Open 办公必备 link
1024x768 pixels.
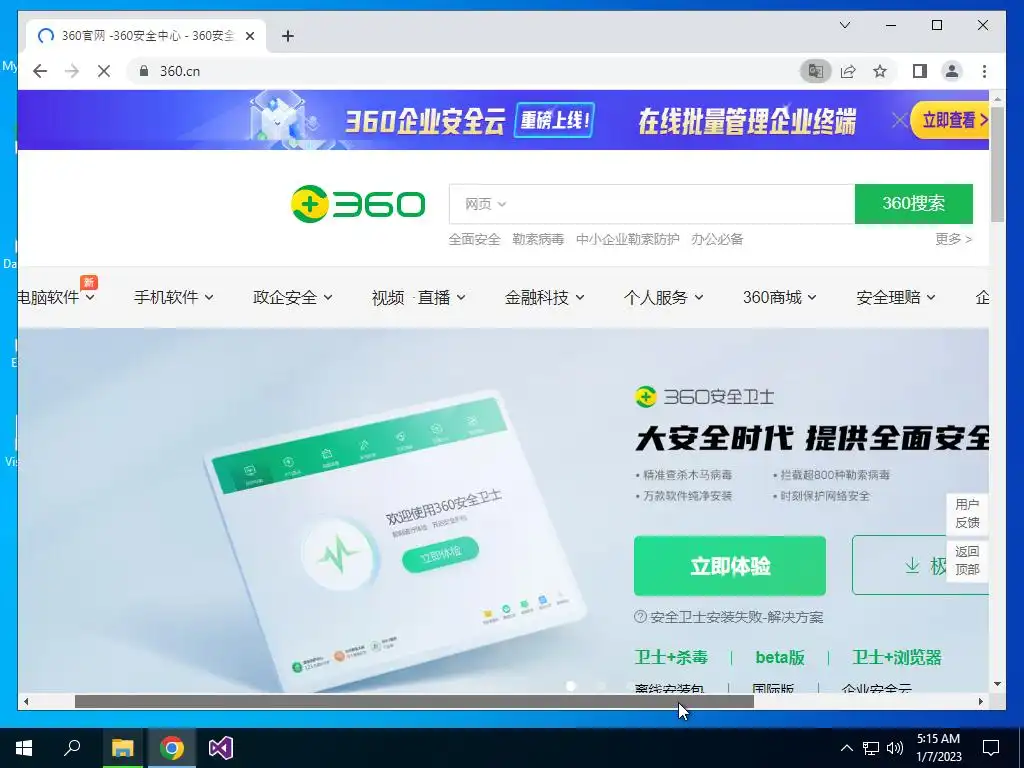coord(717,239)
